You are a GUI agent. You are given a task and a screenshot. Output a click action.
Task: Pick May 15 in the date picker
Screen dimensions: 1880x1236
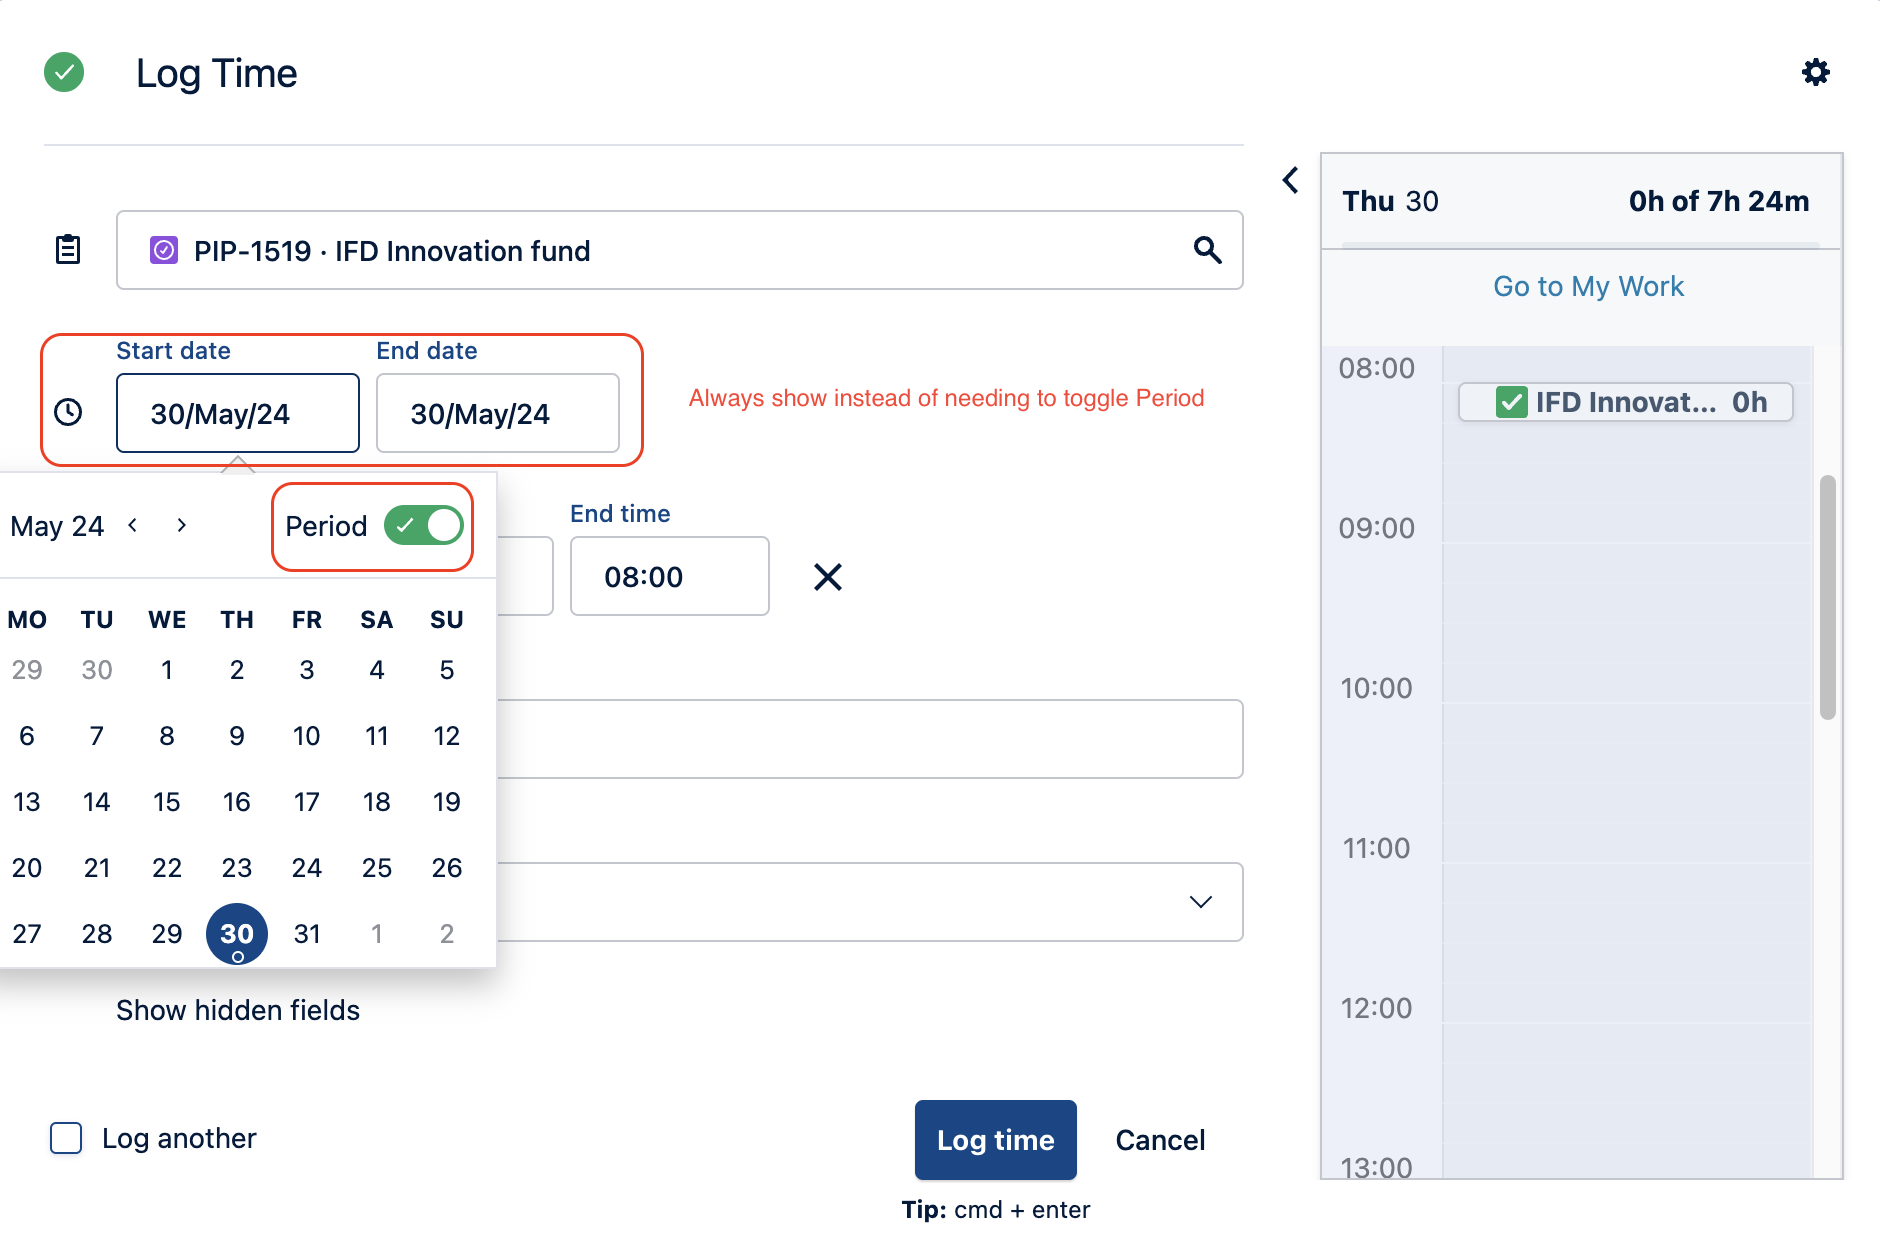tap(167, 802)
